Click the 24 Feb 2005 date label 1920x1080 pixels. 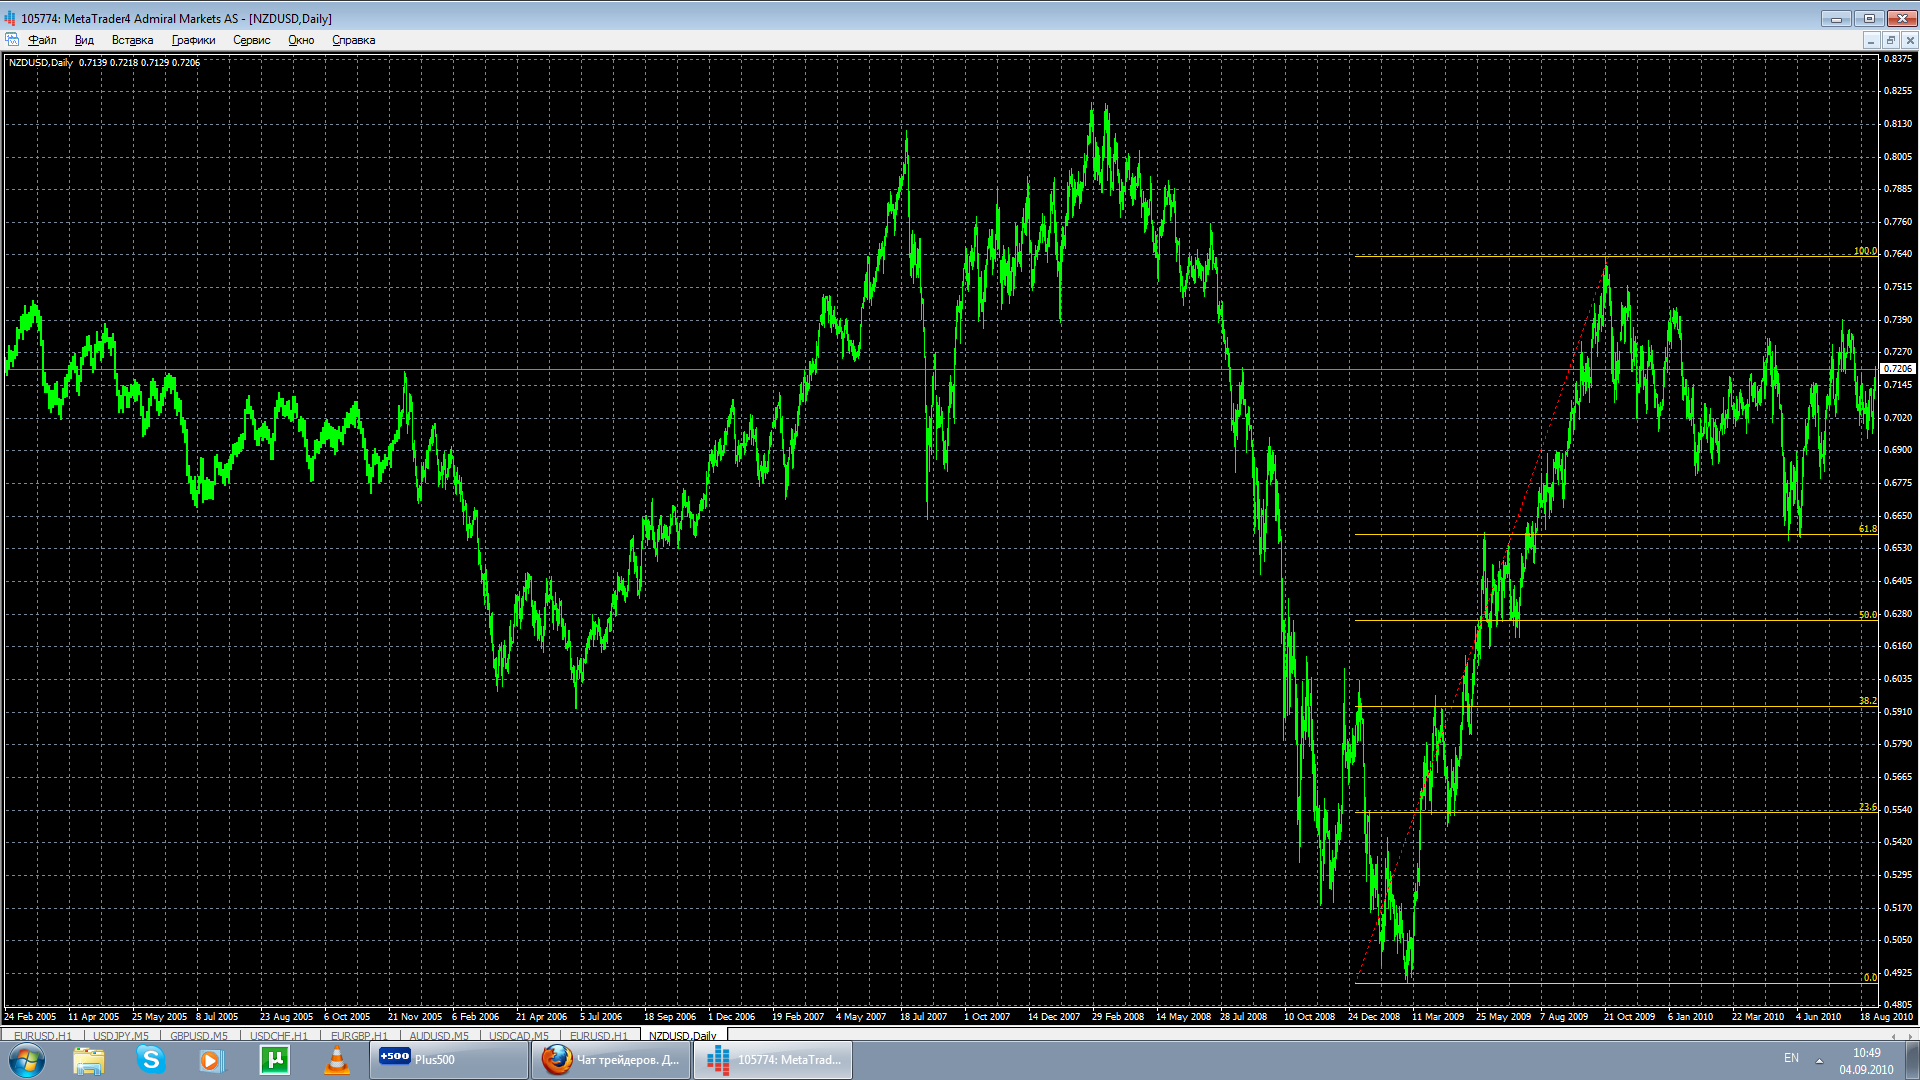[30, 1016]
